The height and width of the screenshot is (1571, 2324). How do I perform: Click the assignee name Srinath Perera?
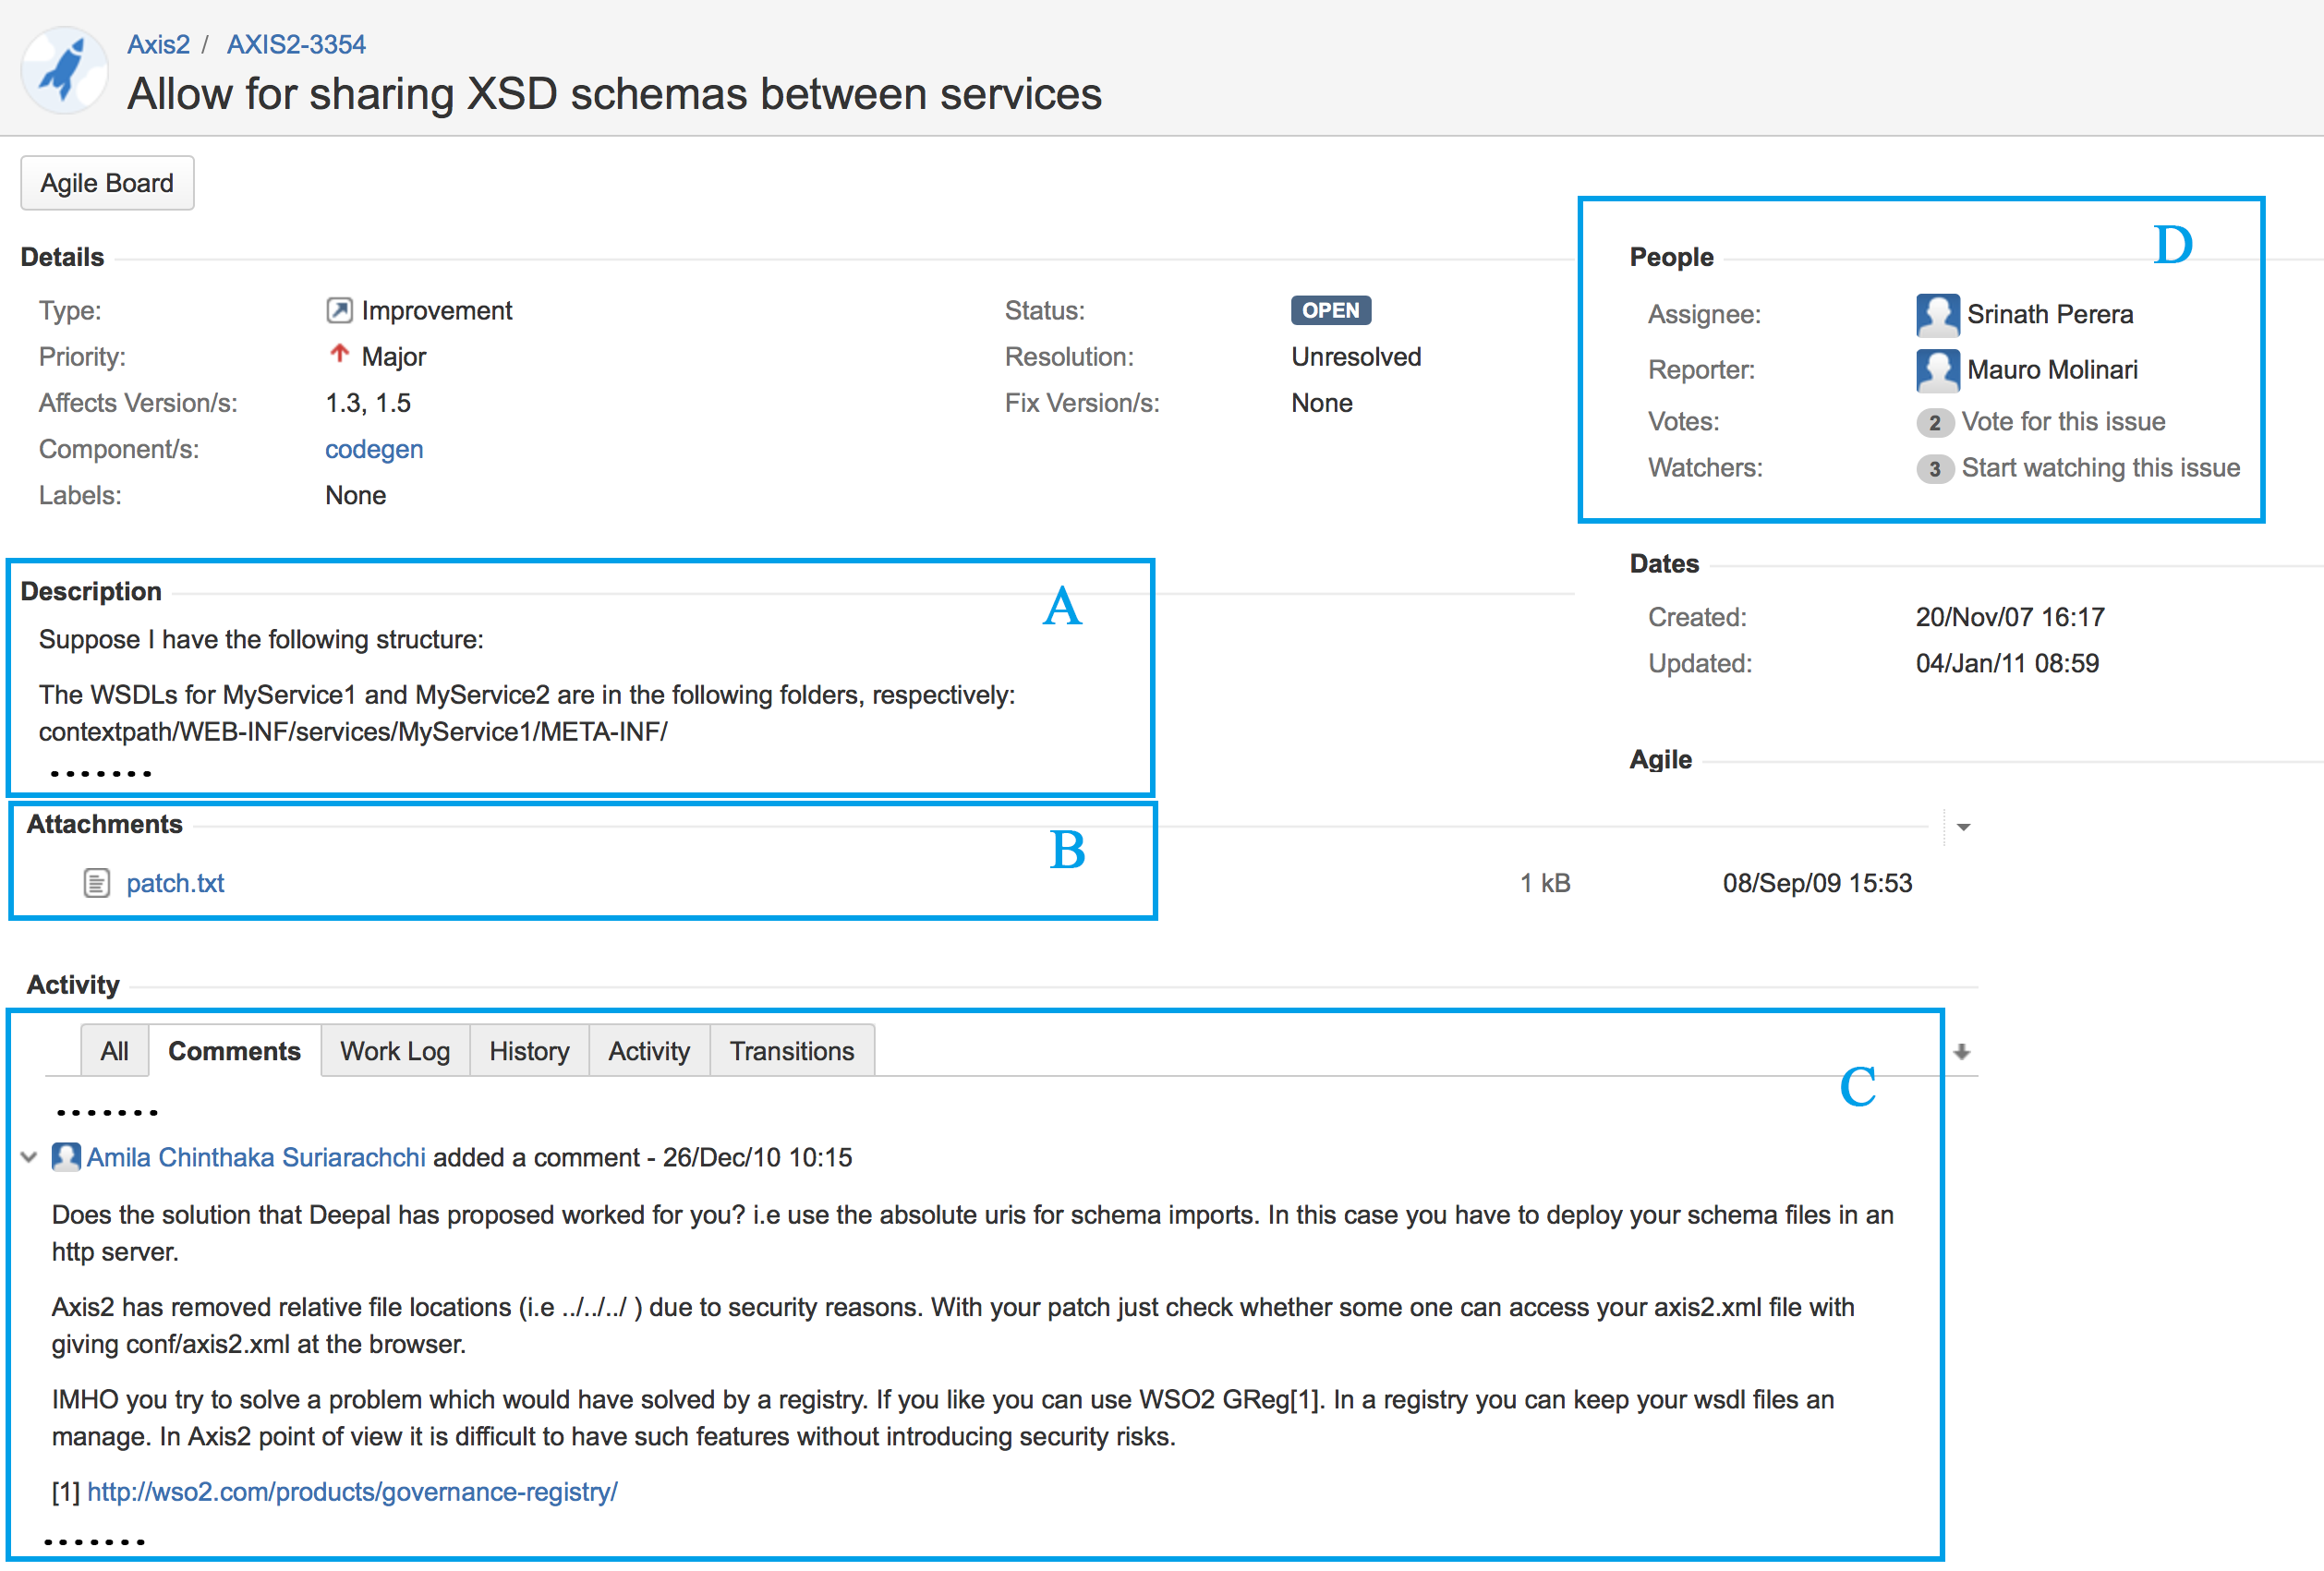pyautogui.click(x=2050, y=314)
